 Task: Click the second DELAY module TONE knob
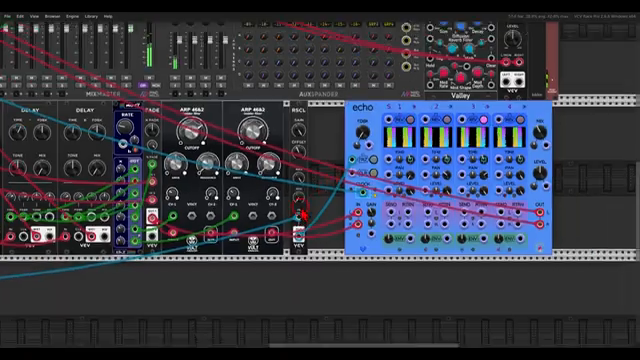point(73,168)
